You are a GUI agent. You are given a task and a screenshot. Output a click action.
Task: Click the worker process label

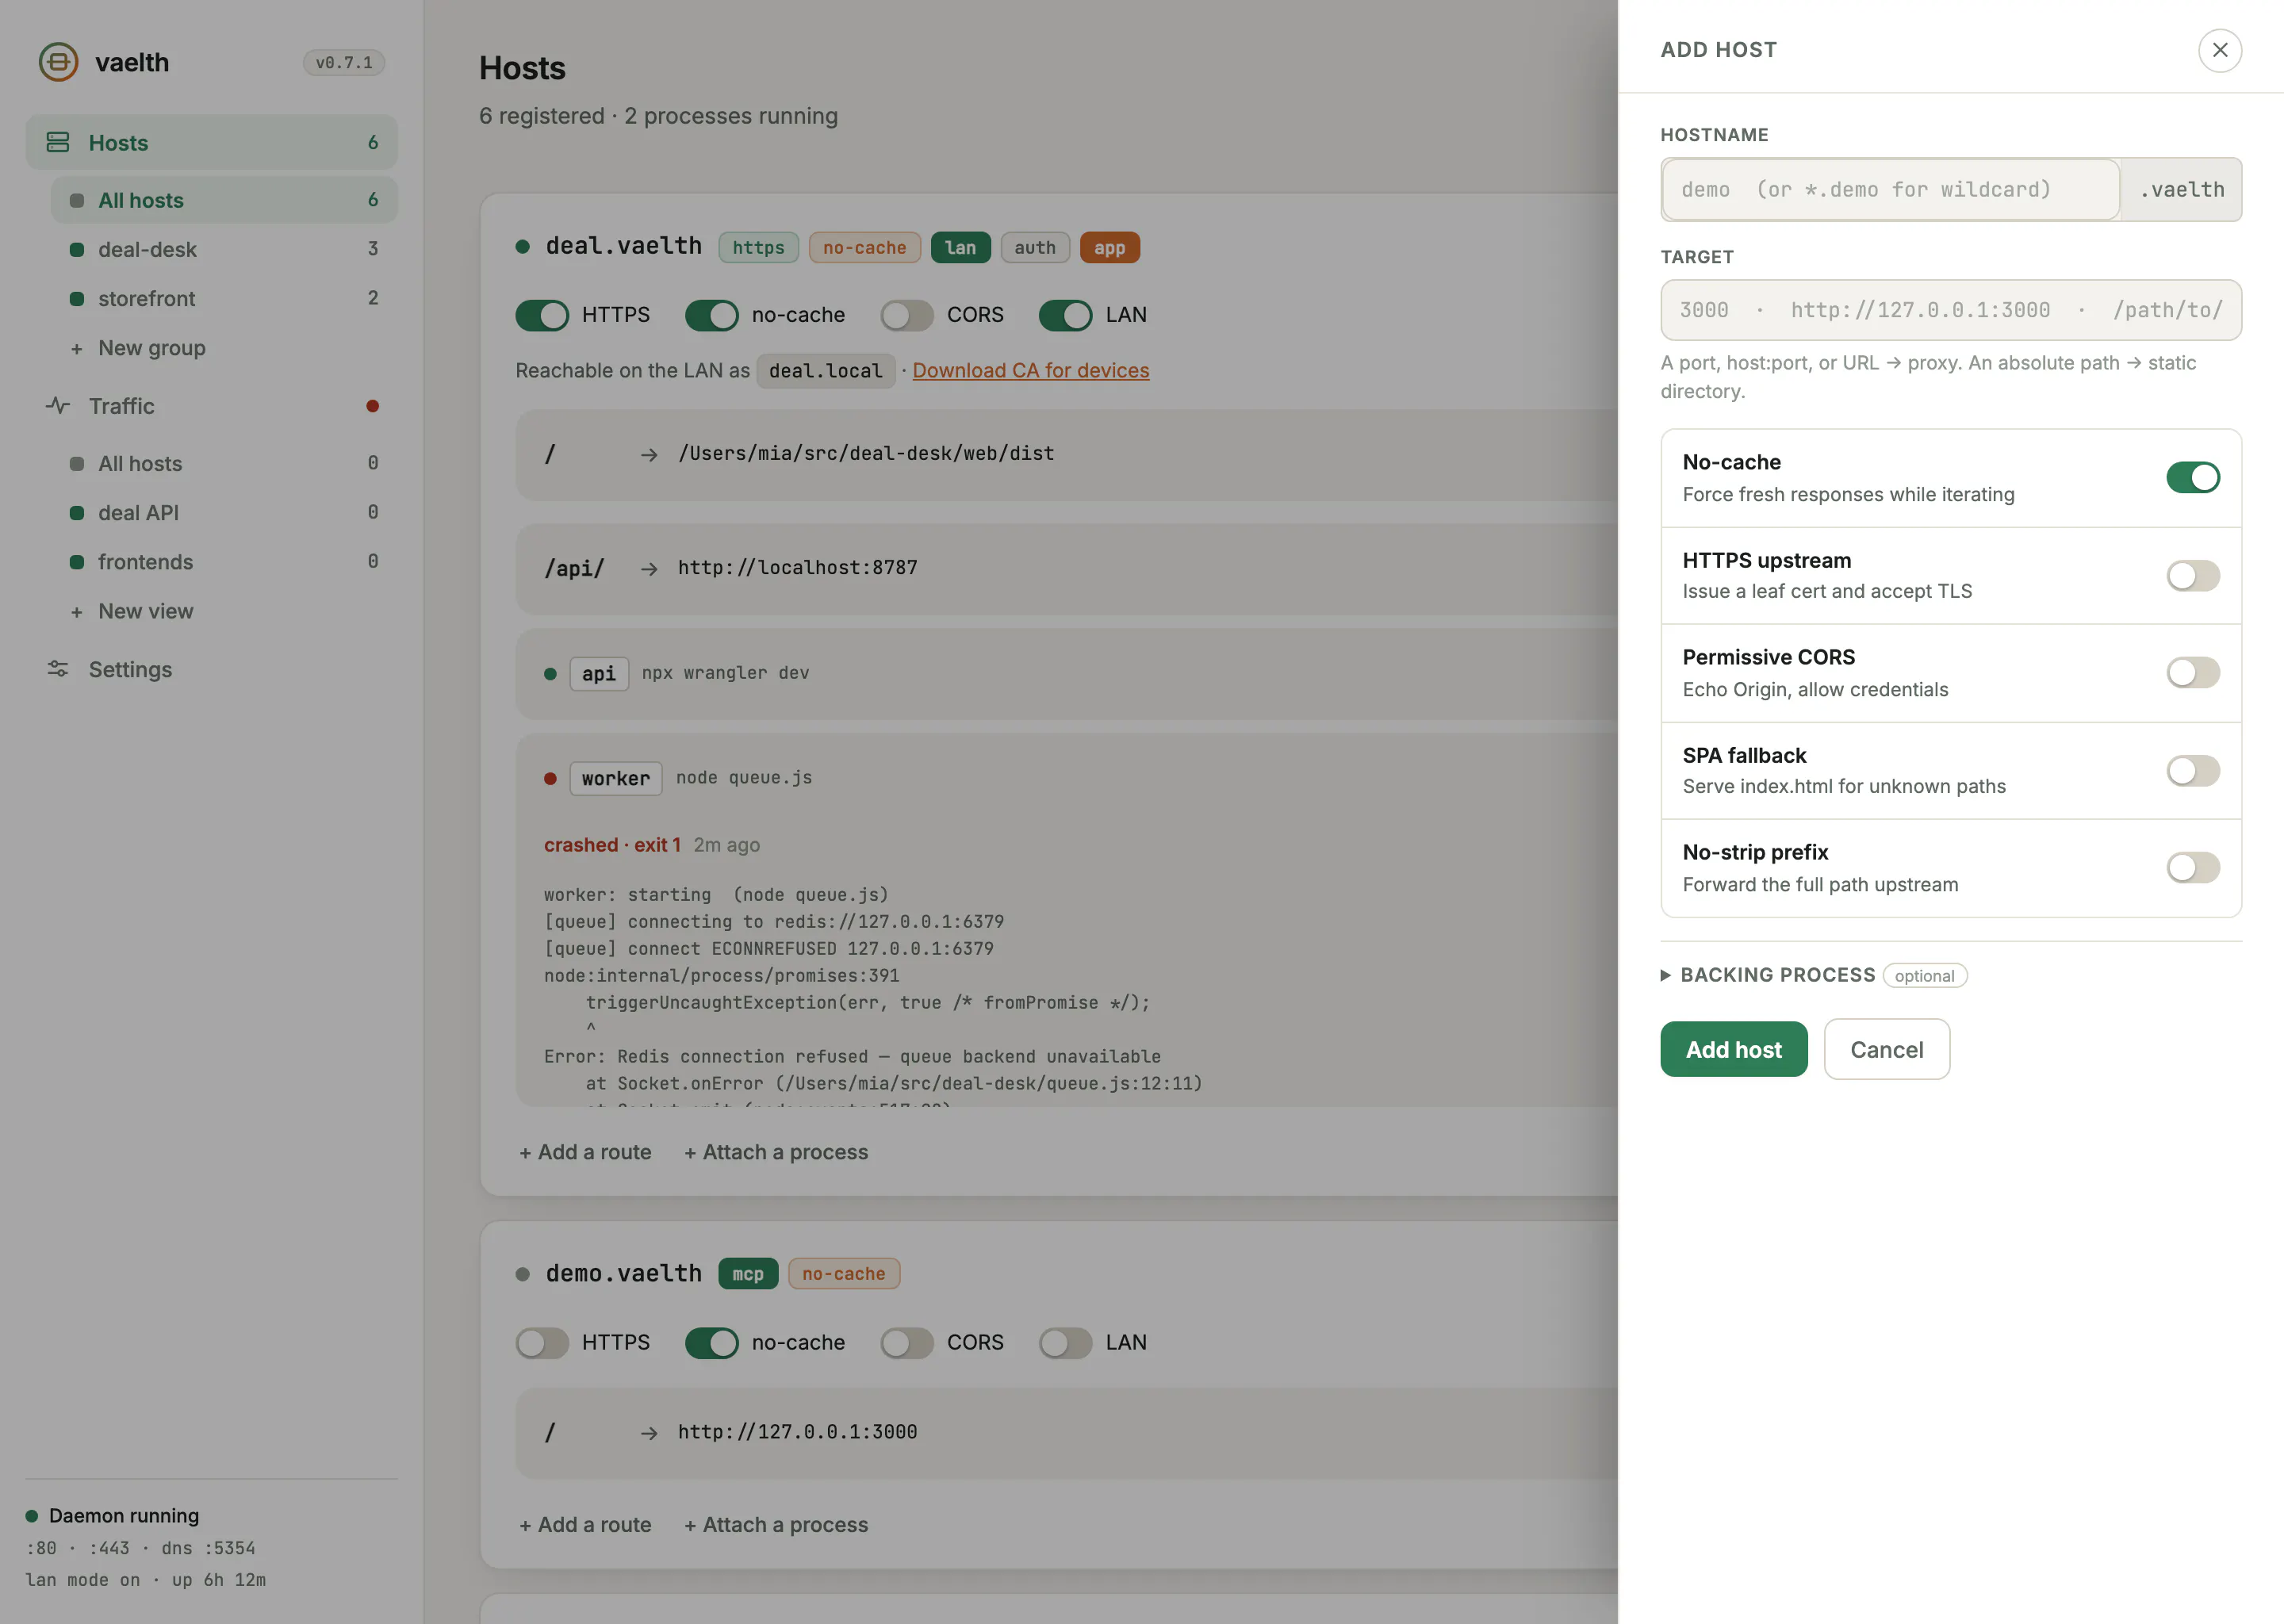(615, 778)
